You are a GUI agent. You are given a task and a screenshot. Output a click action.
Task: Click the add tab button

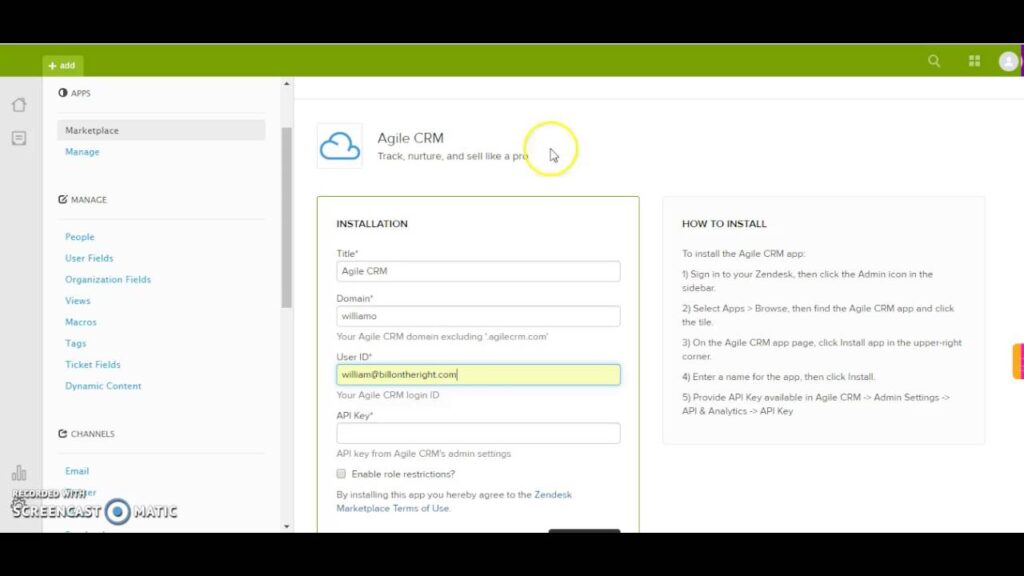(x=63, y=65)
